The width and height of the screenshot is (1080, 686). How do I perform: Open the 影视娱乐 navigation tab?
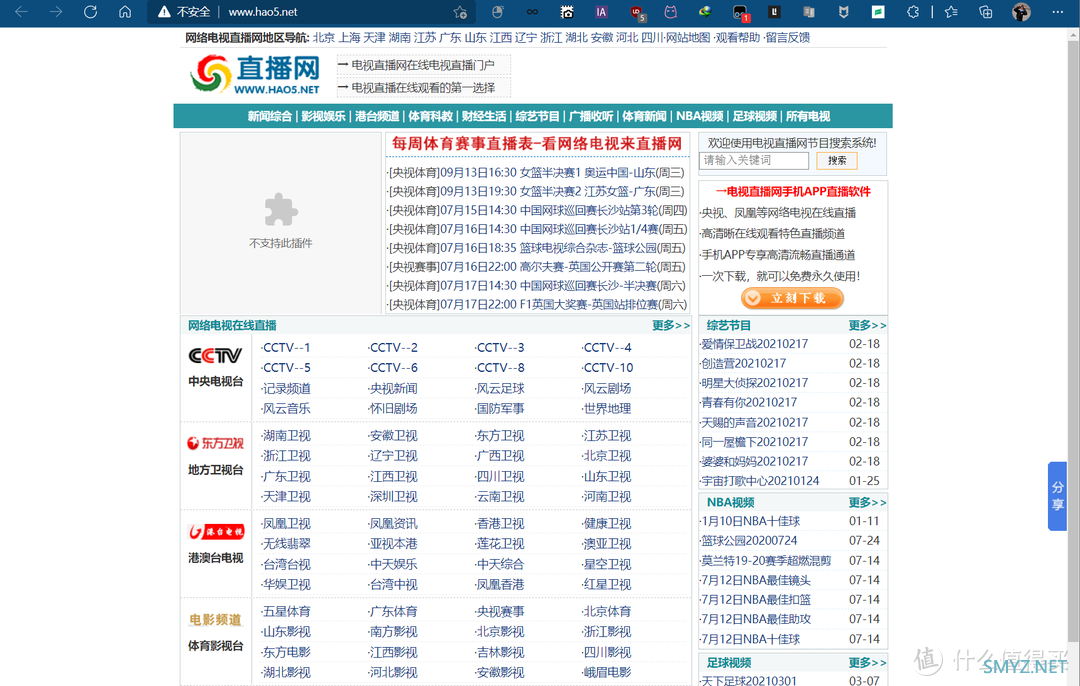[x=323, y=116]
